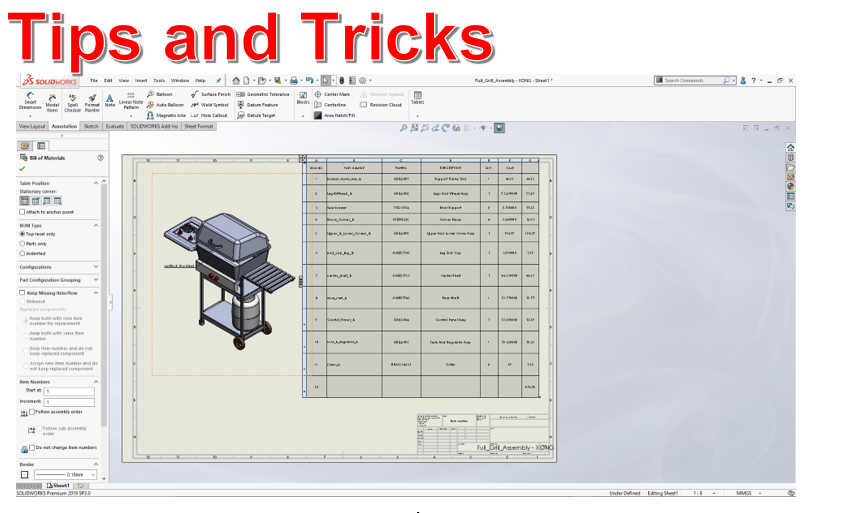Select the Sheet1 tab at bottom
Screen dimensions: 849x513
coord(58,486)
